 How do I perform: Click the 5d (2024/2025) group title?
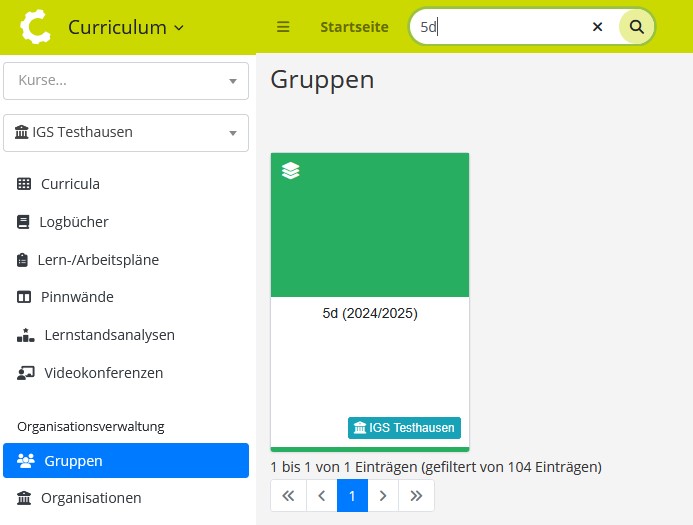pyautogui.click(x=370, y=313)
